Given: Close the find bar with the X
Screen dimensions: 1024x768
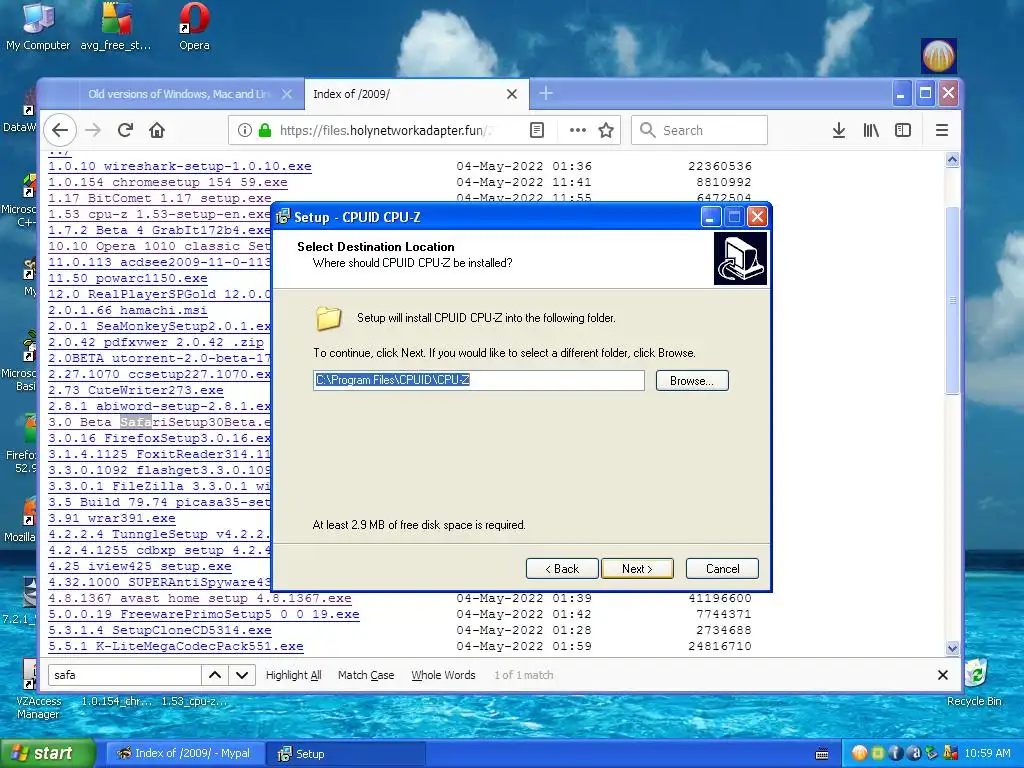Looking at the screenshot, I should tap(942, 675).
